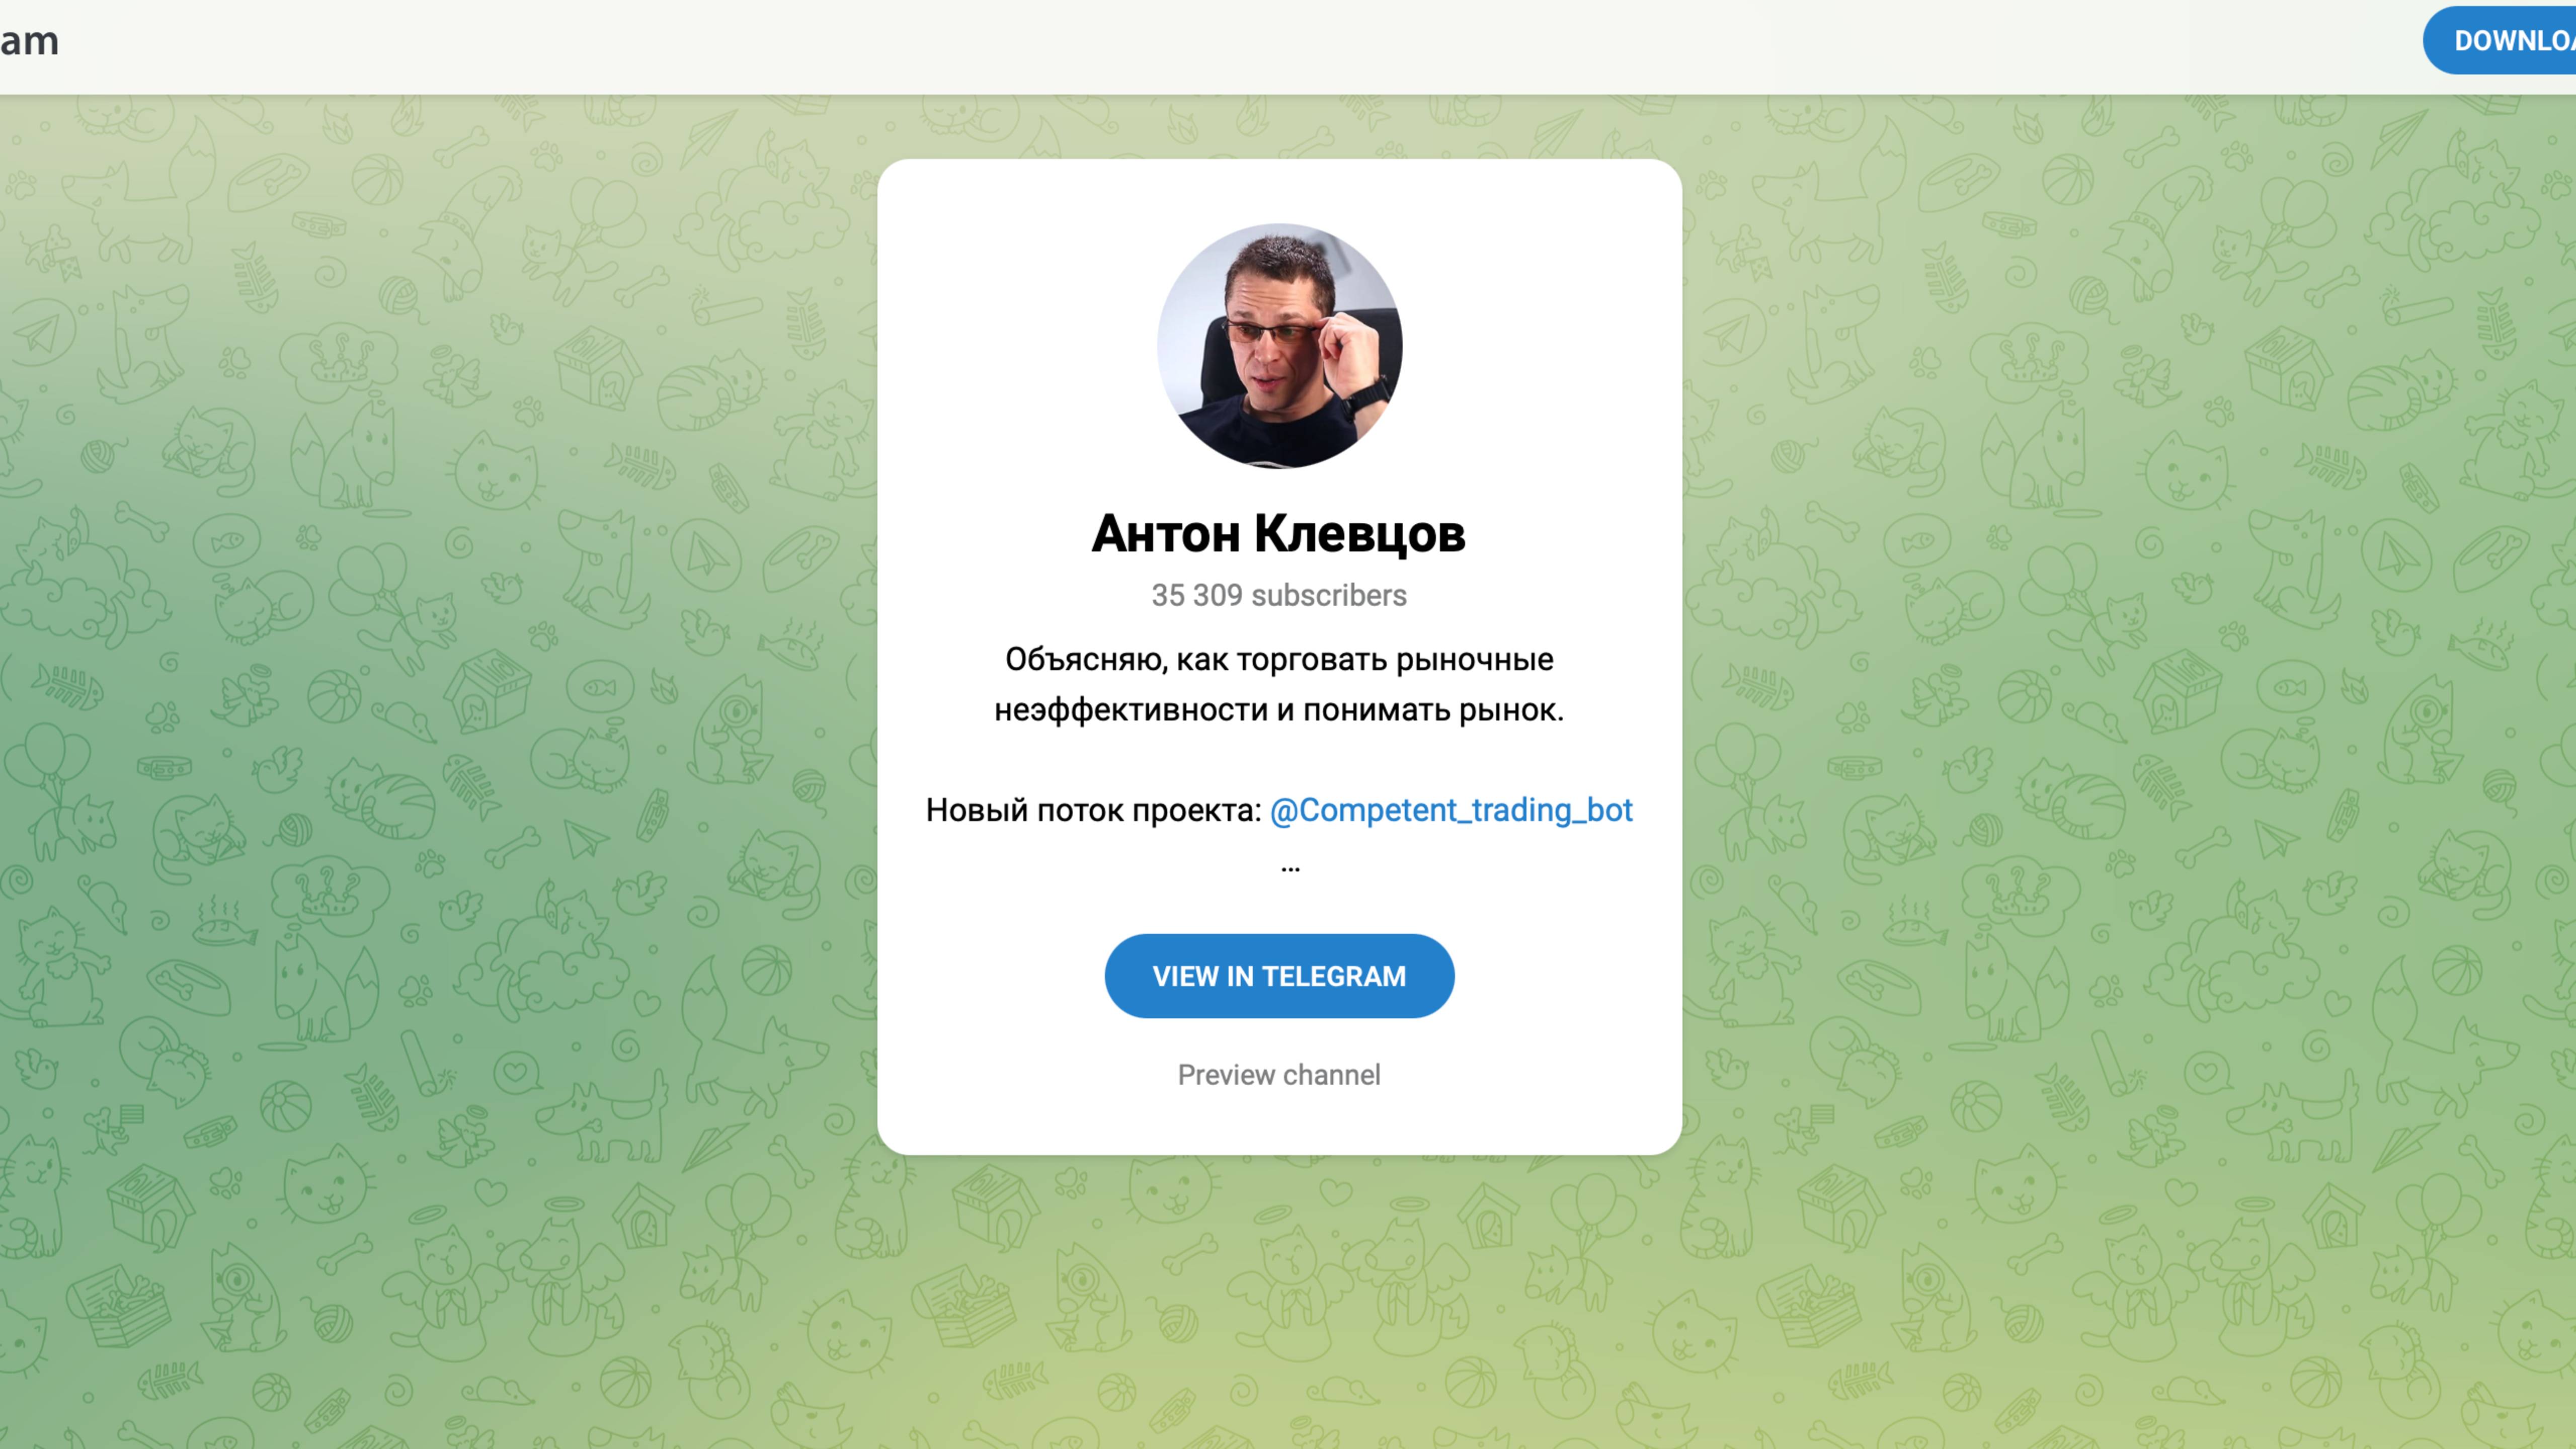Open the channel avatar photo
The image size is (2576, 1449).
(1279, 346)
